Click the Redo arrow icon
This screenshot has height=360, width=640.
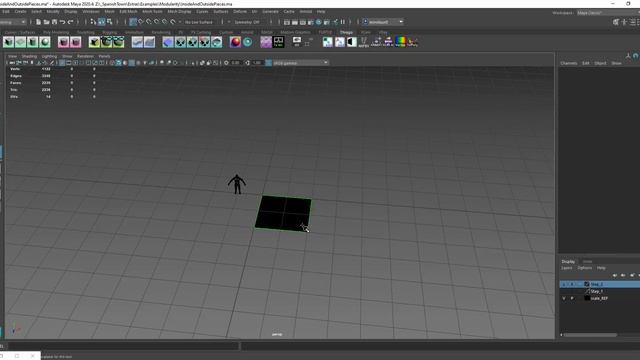(70, 22)
